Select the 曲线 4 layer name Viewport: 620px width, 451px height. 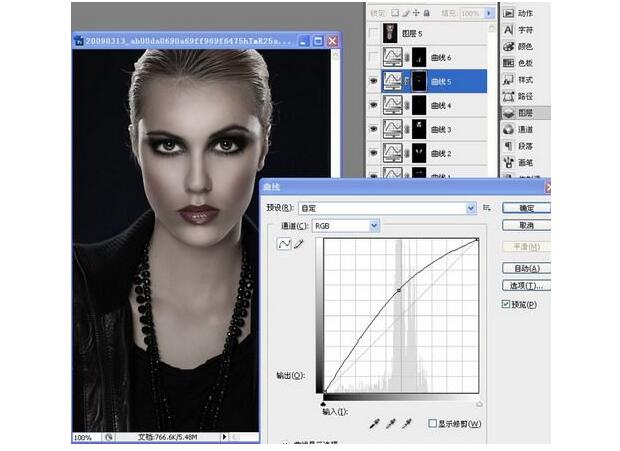point(441,106)
